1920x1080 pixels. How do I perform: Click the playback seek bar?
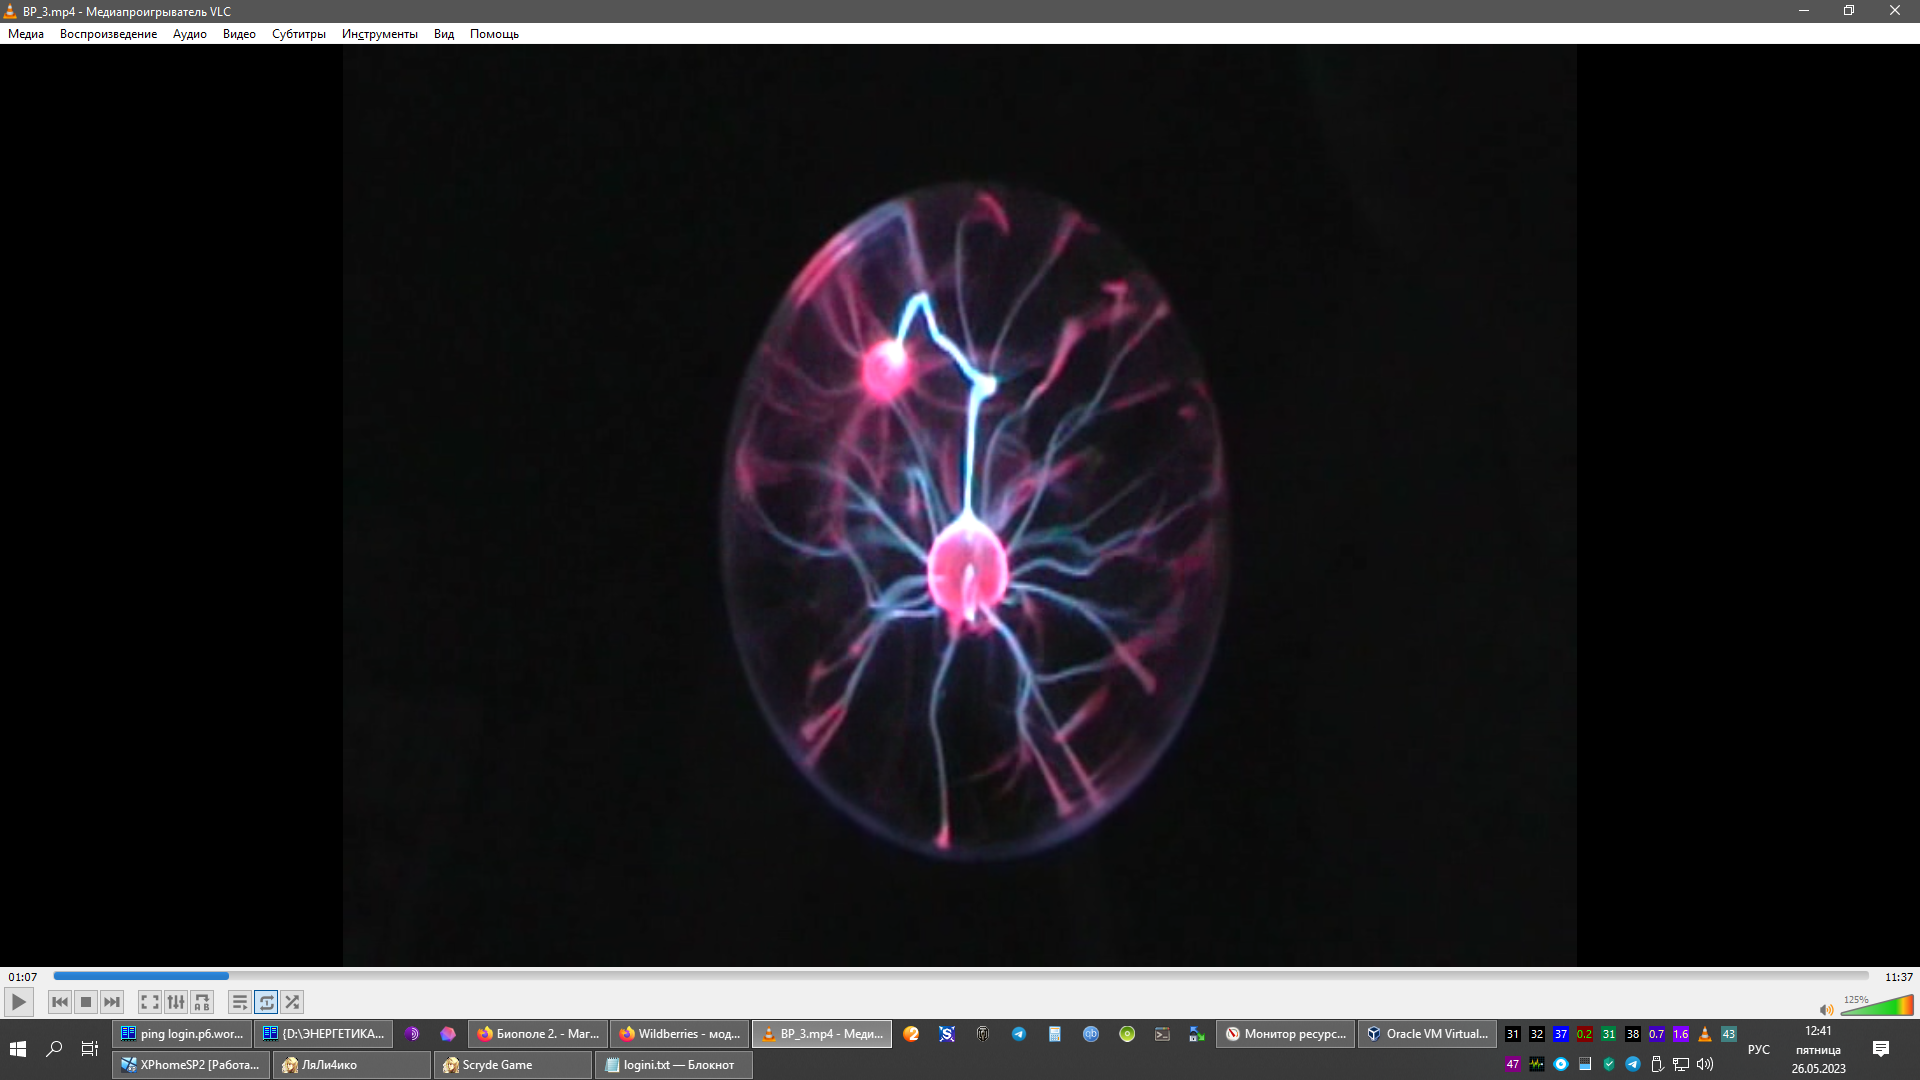(960, 976)
